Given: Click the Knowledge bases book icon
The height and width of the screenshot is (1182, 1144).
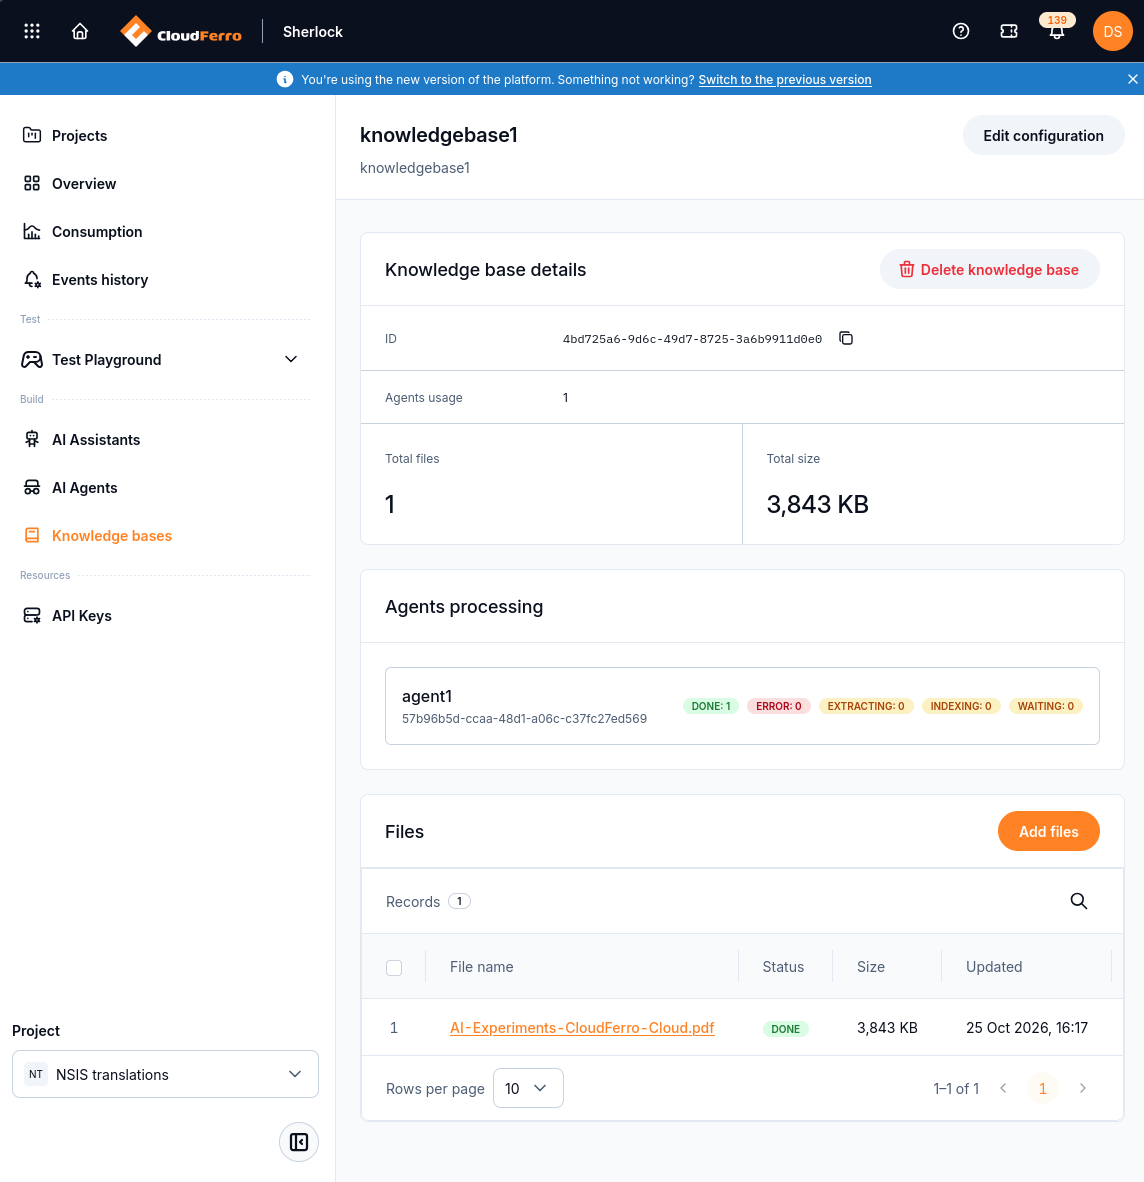Looking at the screenshot, I should pos(32,535).
